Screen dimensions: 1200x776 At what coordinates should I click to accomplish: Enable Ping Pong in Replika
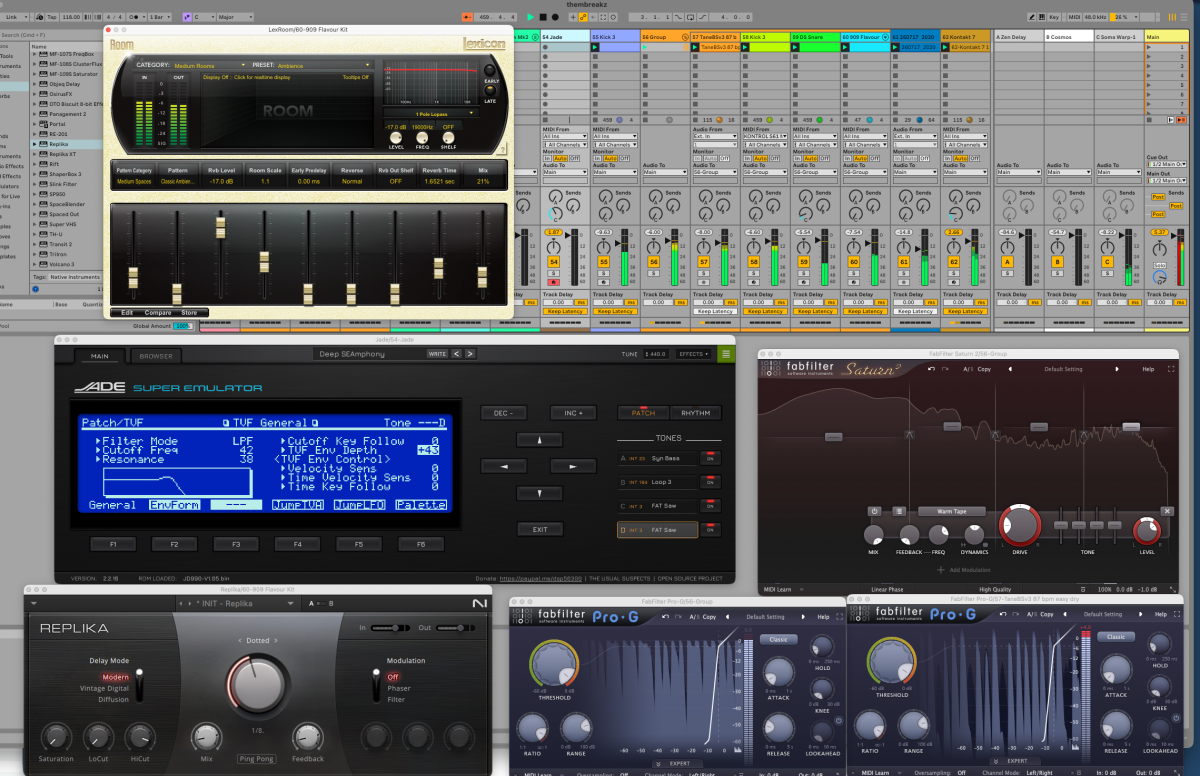[x=258, y=759]
